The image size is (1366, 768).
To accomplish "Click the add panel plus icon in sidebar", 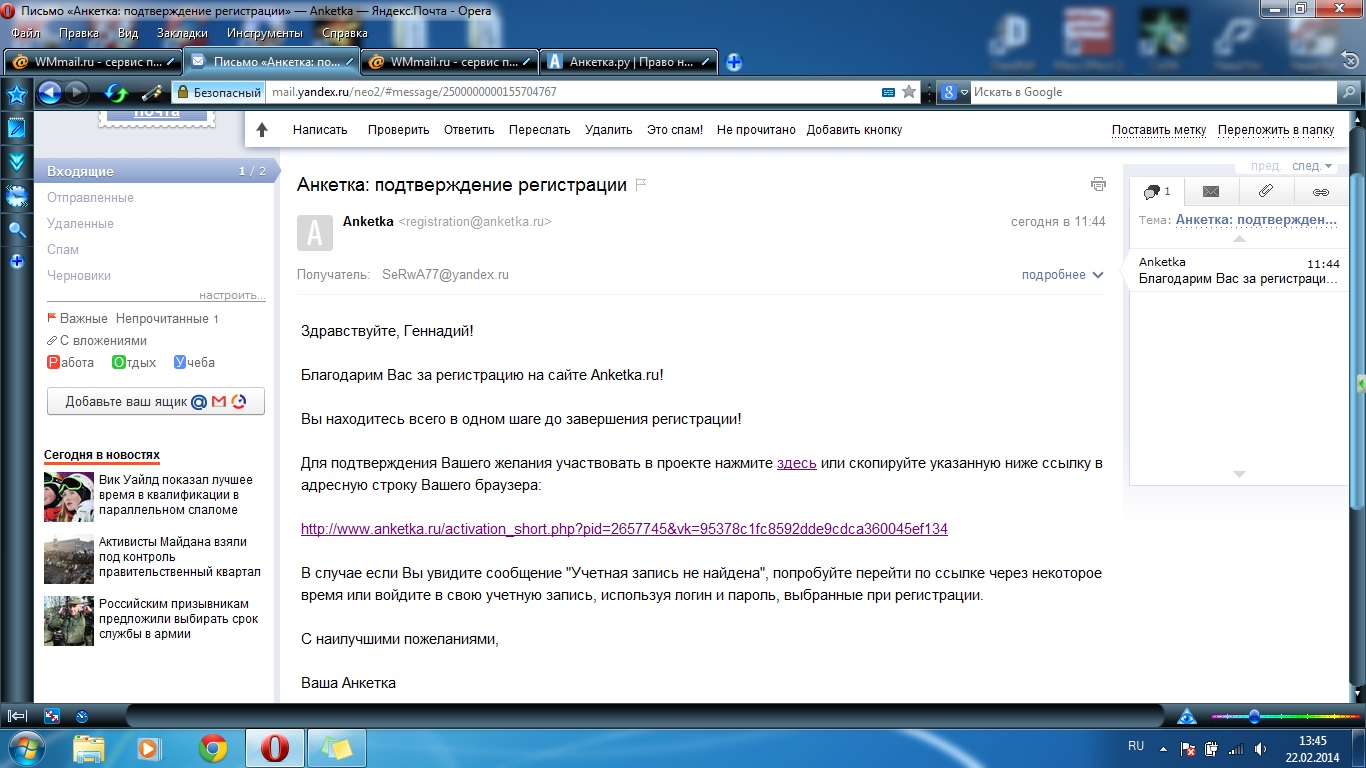I will [17, 262].
